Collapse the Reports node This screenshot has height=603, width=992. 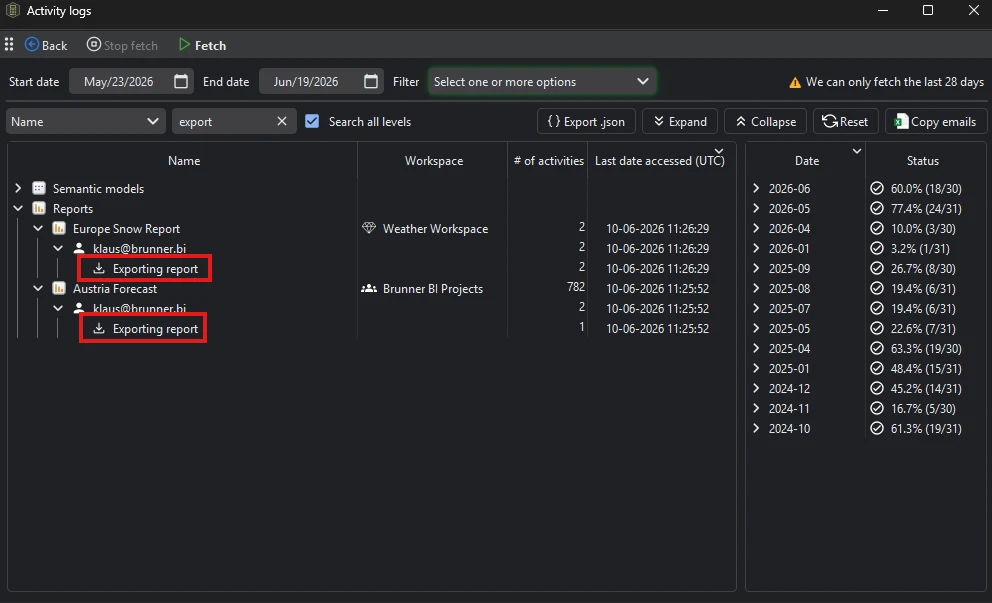click(18, 208)
